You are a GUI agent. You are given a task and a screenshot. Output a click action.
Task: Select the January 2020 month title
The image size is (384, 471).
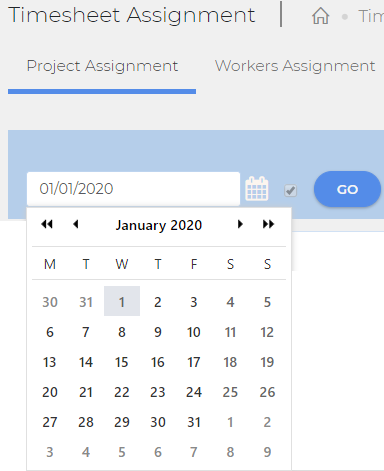coord(159,225)
